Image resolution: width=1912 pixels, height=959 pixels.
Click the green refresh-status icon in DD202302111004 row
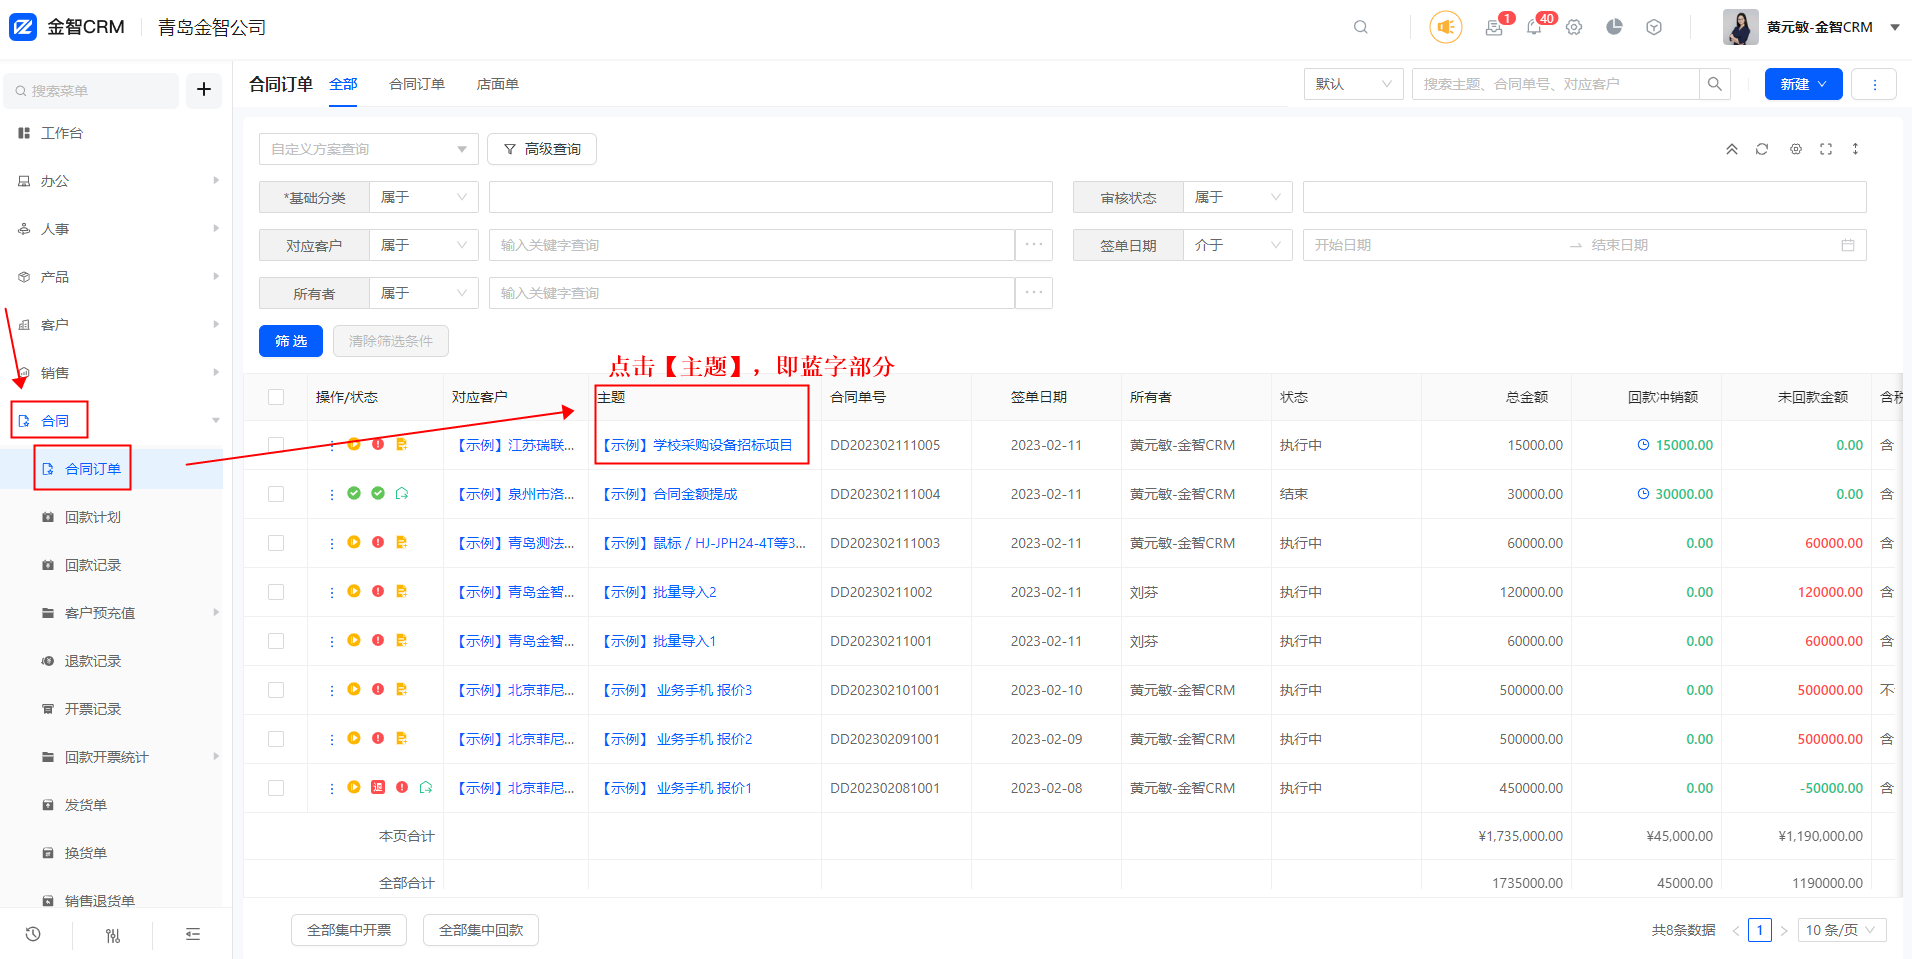pos(402,493)
